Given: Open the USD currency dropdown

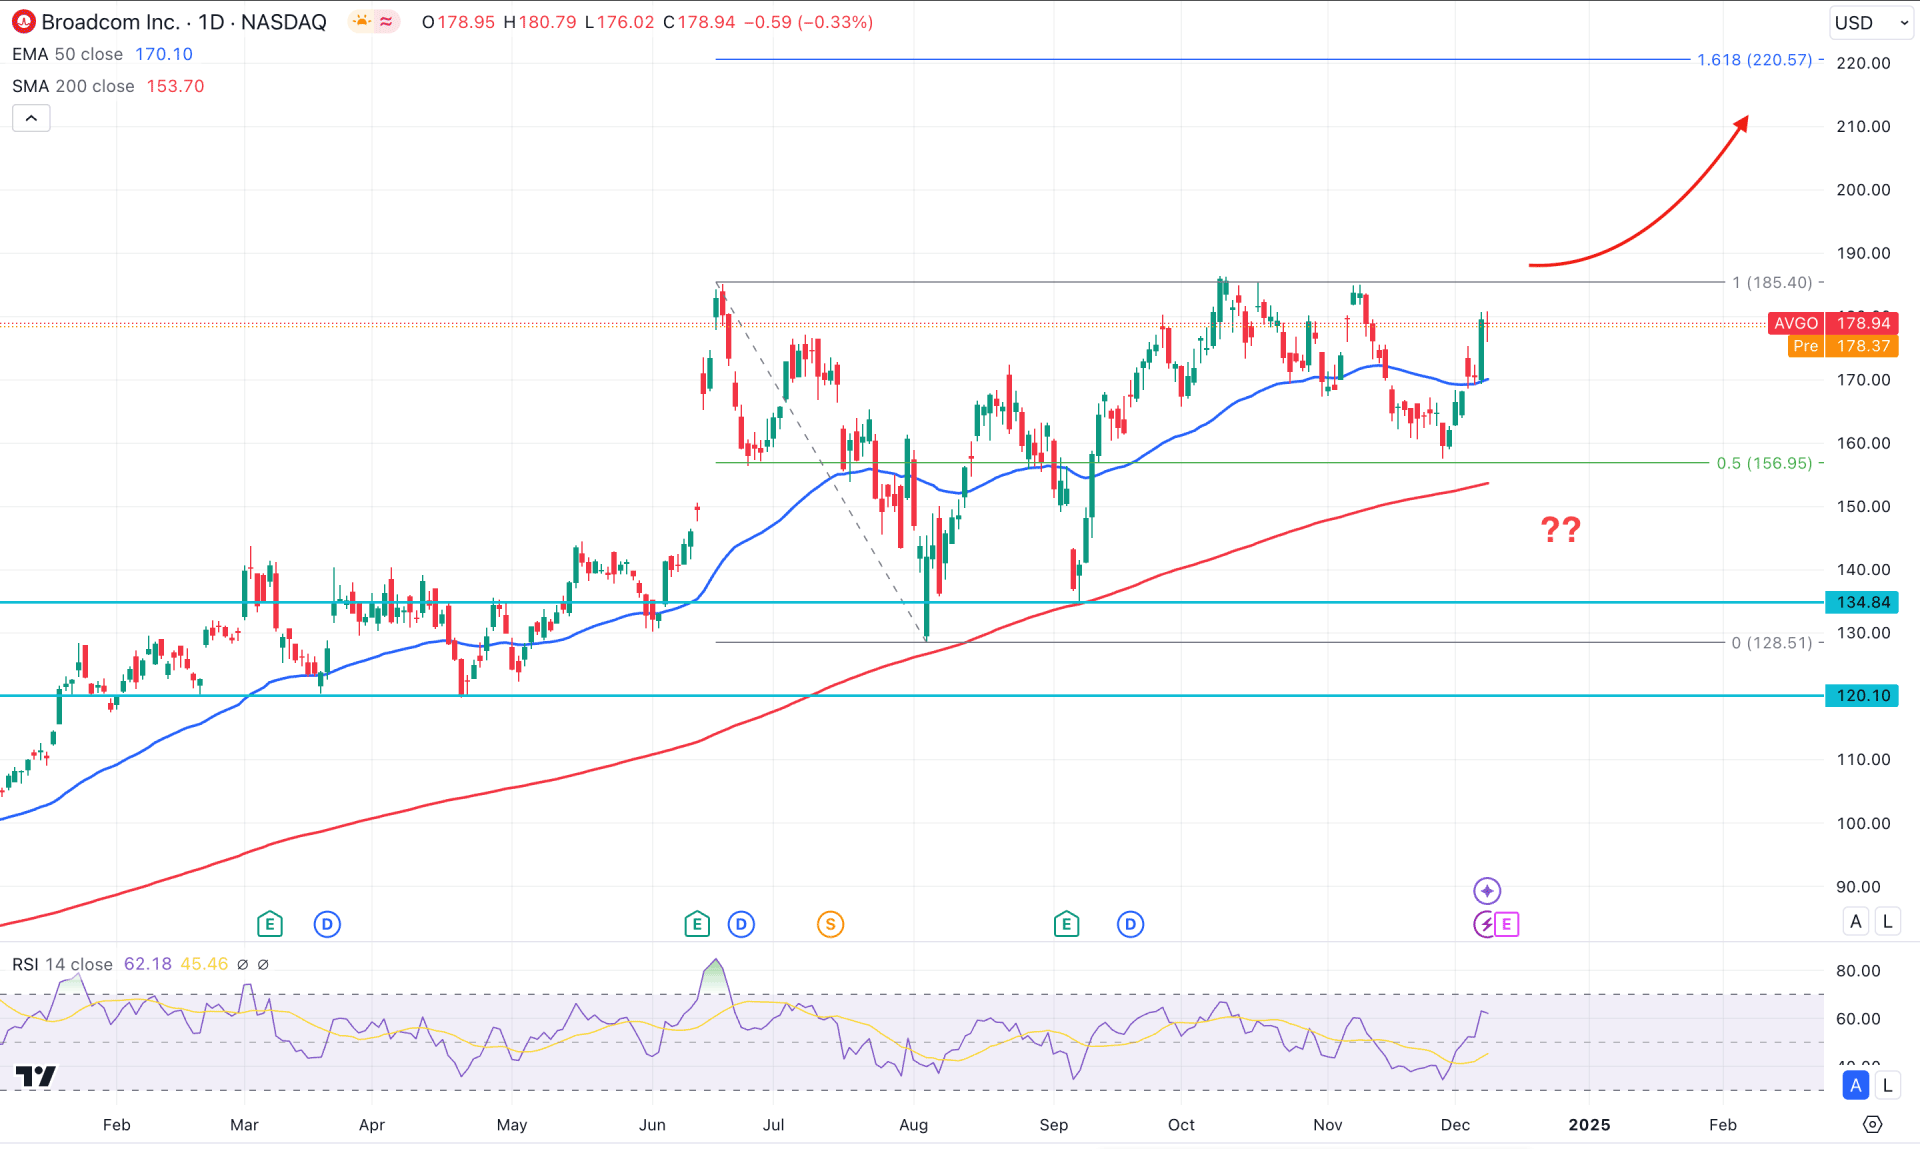Looking at the screenshot, I should point(1871,22).
